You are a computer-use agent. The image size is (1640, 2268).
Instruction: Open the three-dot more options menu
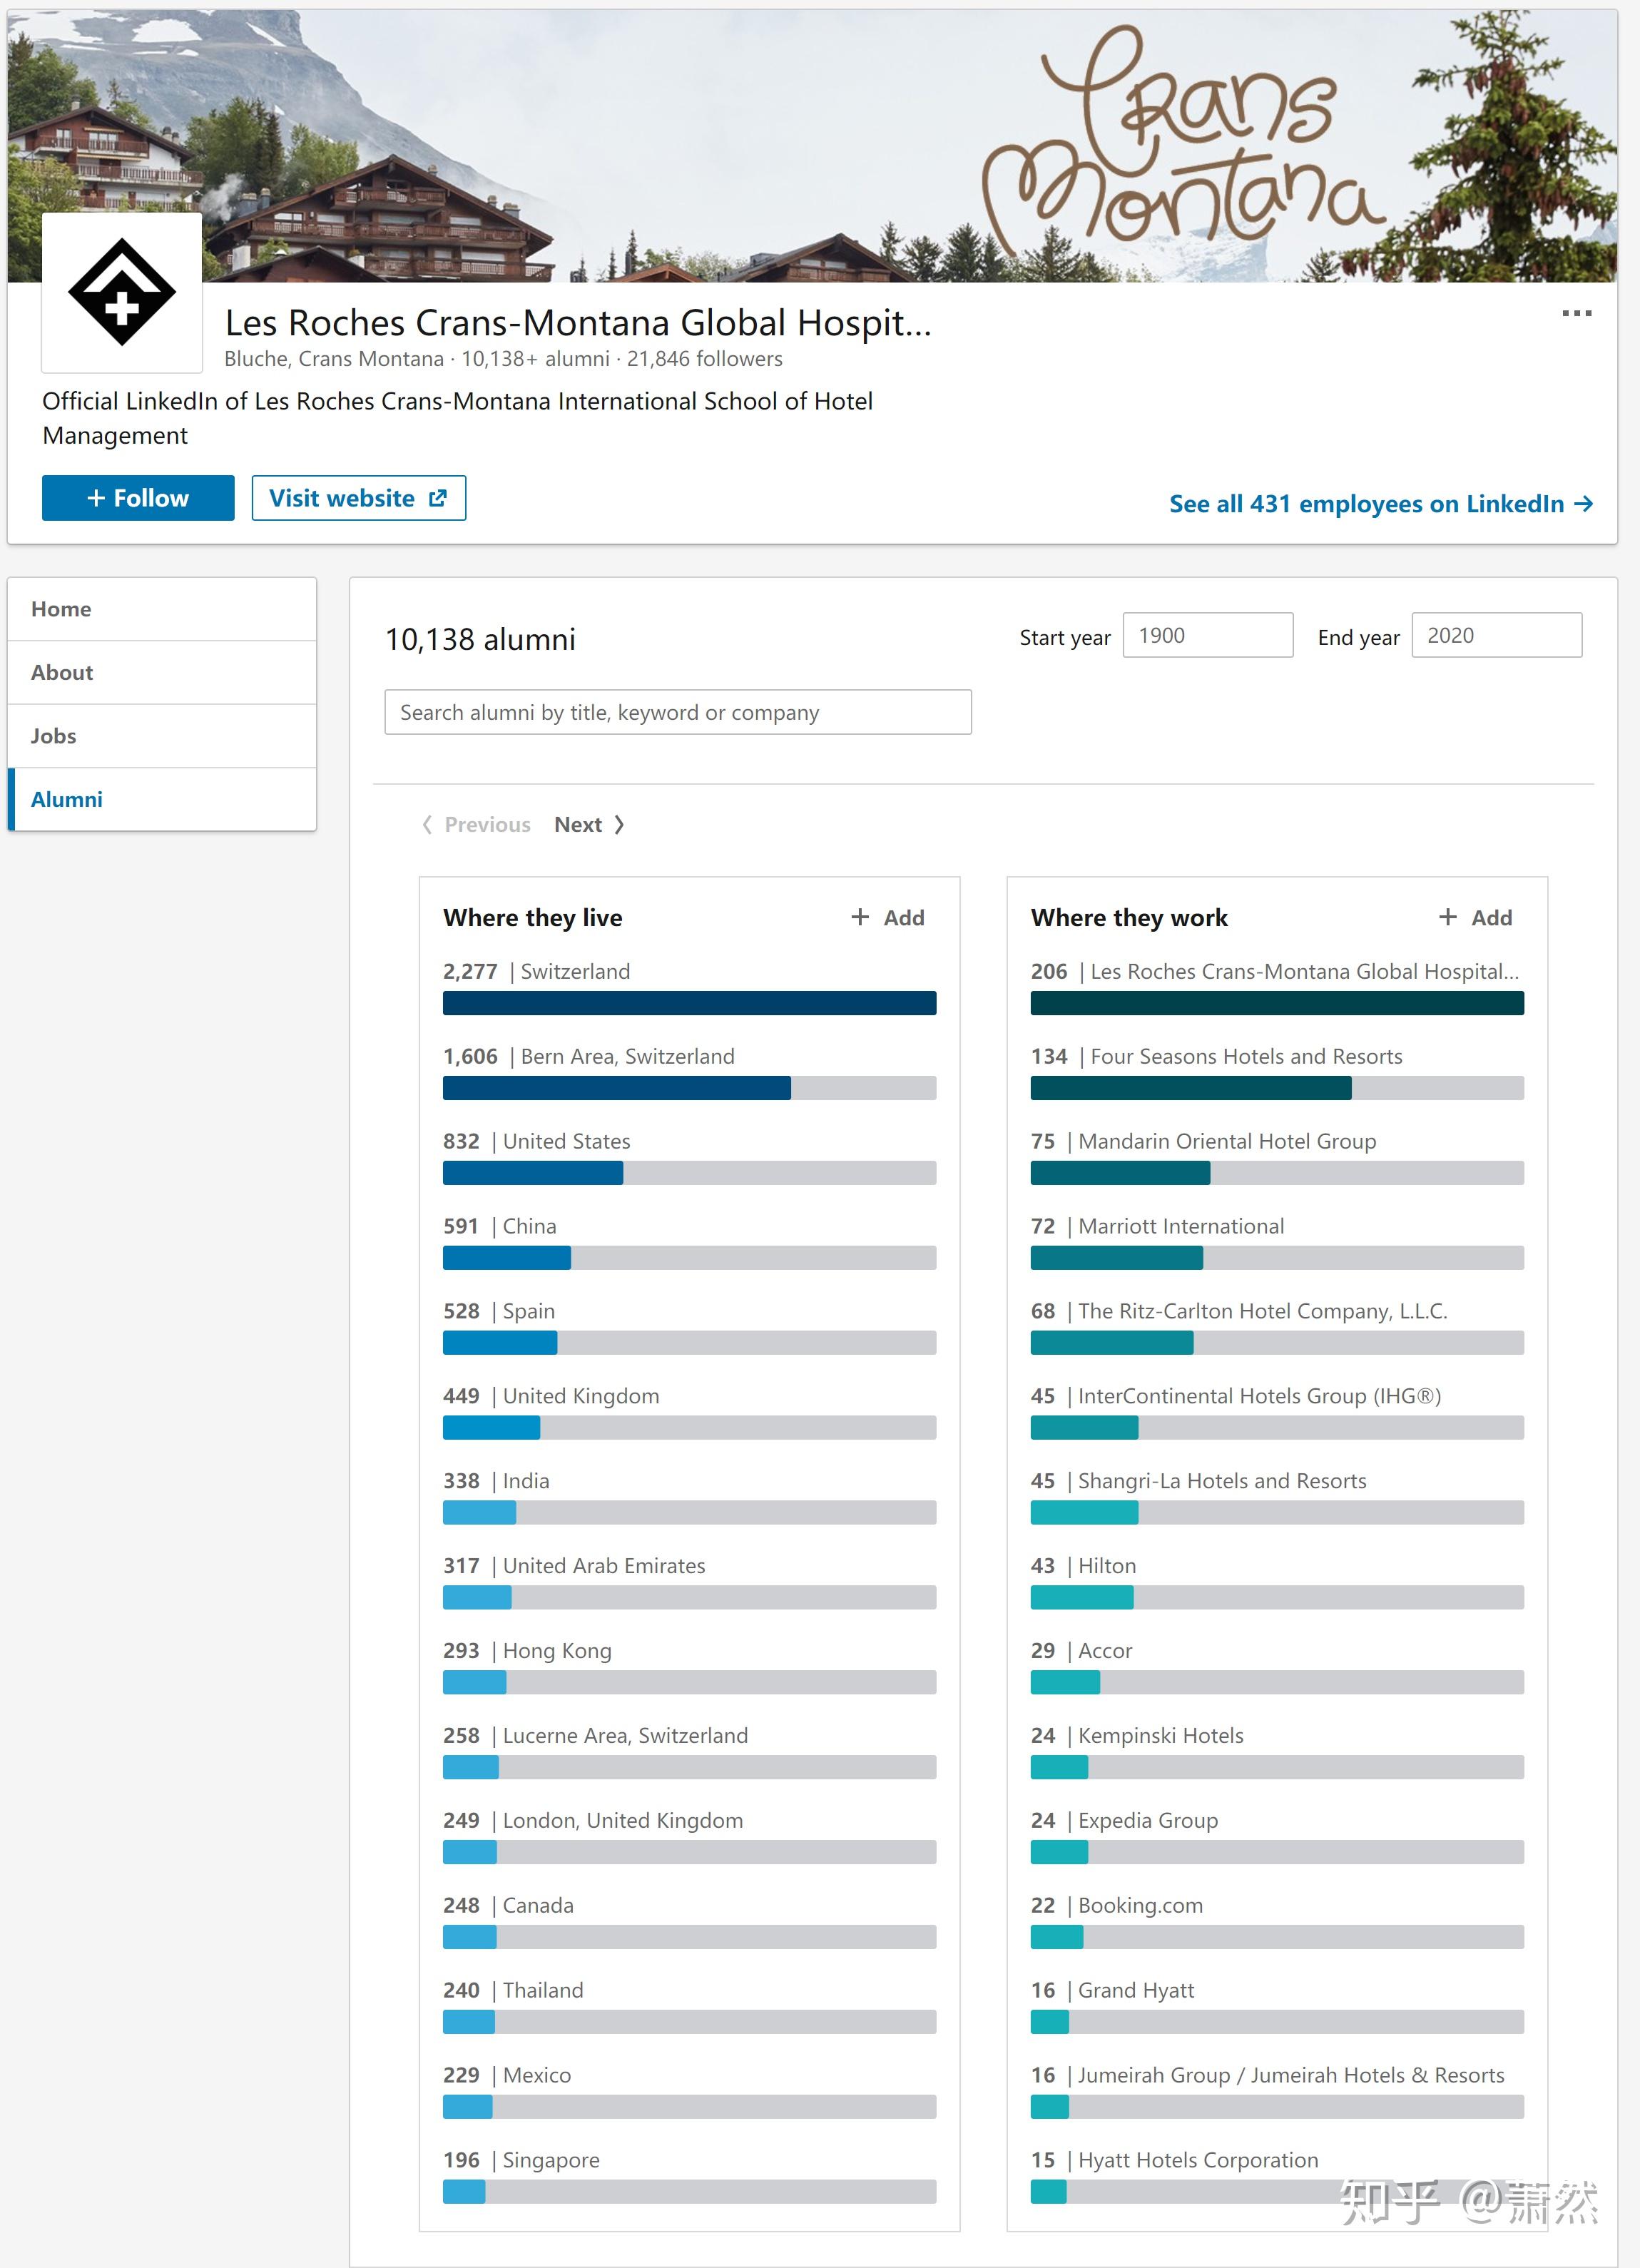[1576, 313]
